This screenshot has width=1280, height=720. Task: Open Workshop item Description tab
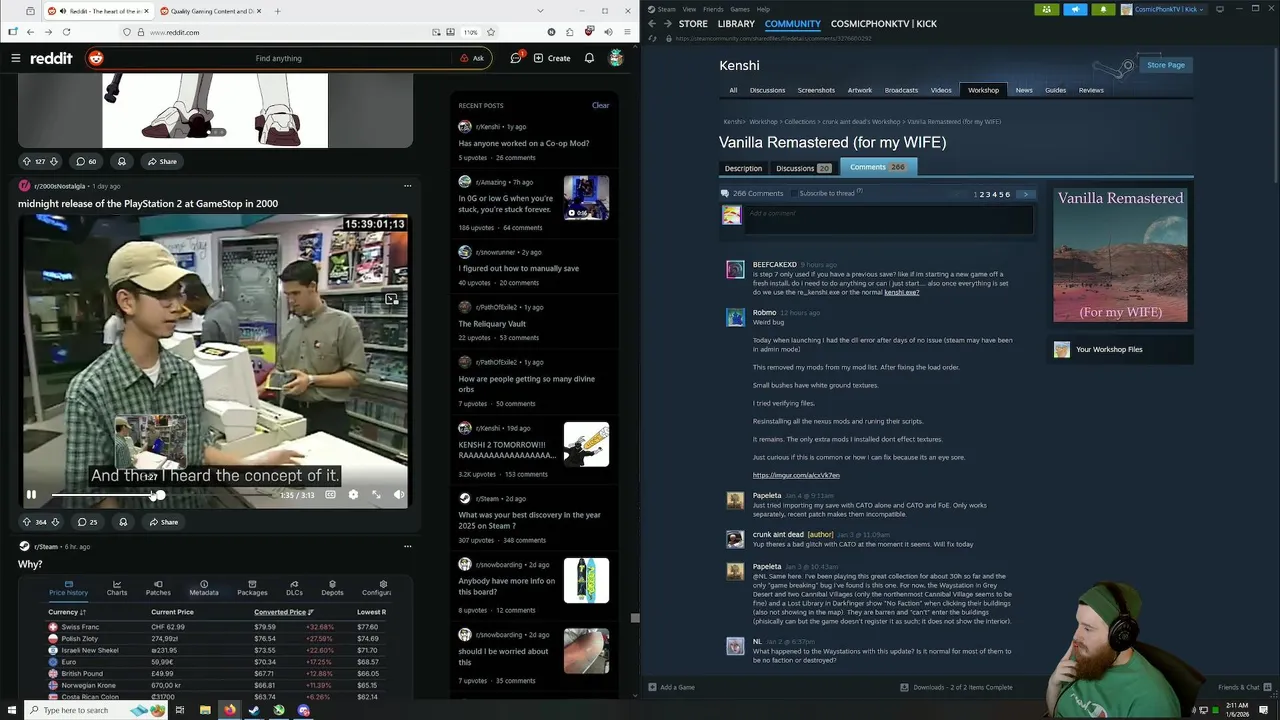tap(743, 168)
